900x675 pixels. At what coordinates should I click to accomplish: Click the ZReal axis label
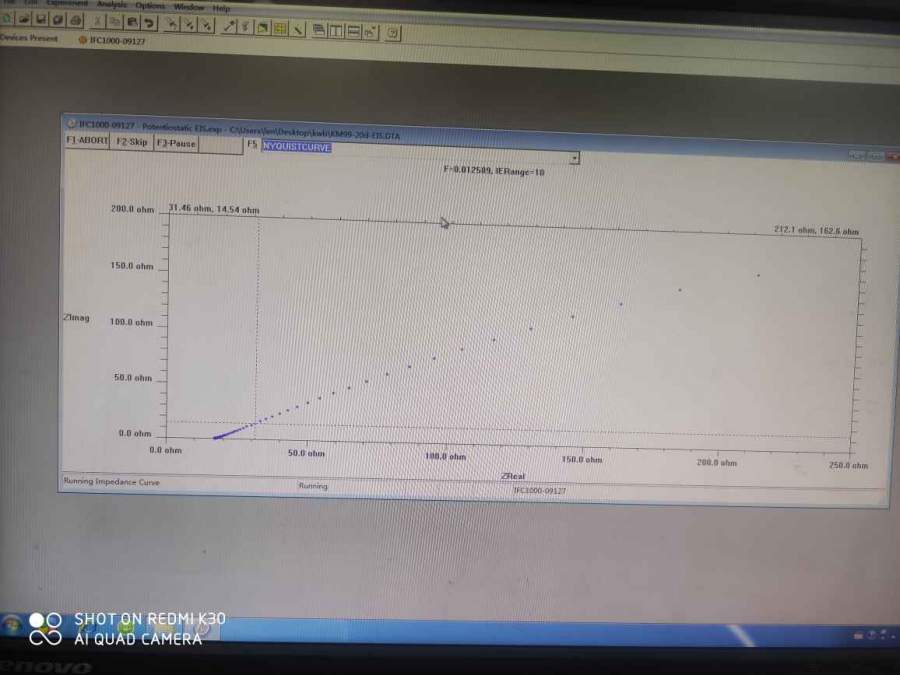coord(513,476)
